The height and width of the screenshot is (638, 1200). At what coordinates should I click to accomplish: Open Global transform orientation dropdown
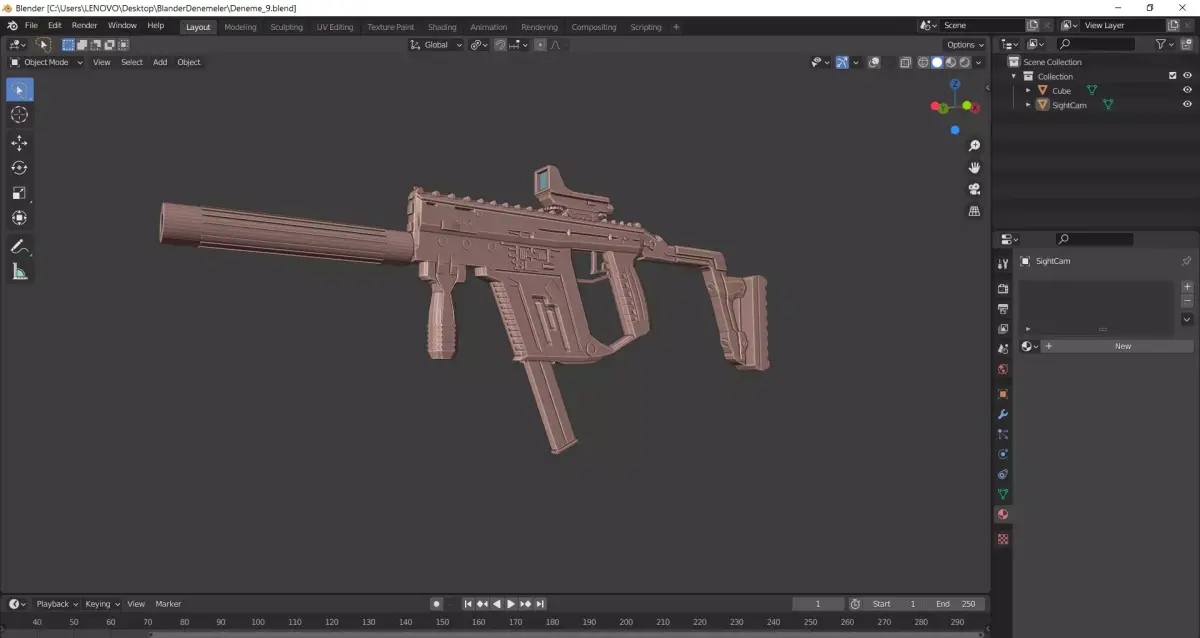pos(437,45)
